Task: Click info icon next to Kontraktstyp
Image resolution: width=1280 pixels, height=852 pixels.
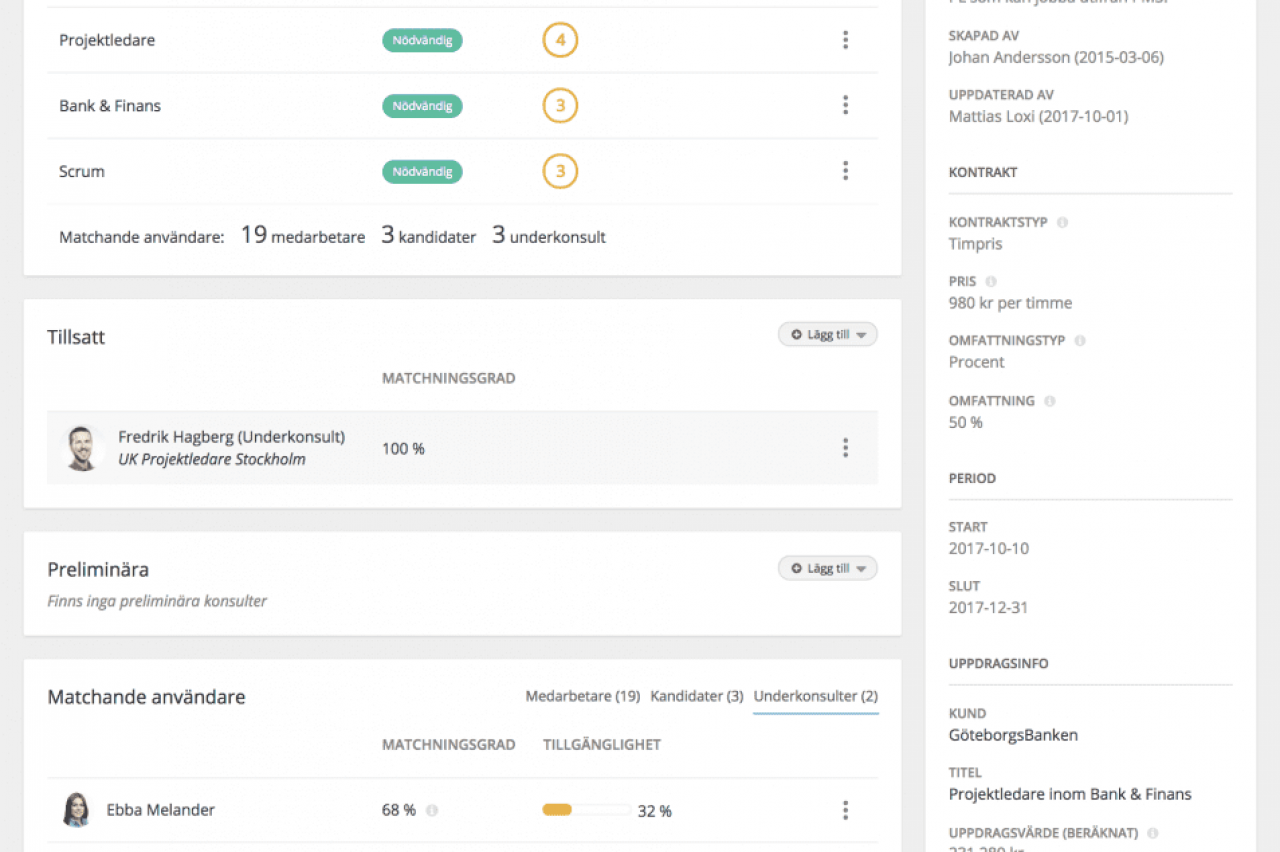Action: [1062, 222]
